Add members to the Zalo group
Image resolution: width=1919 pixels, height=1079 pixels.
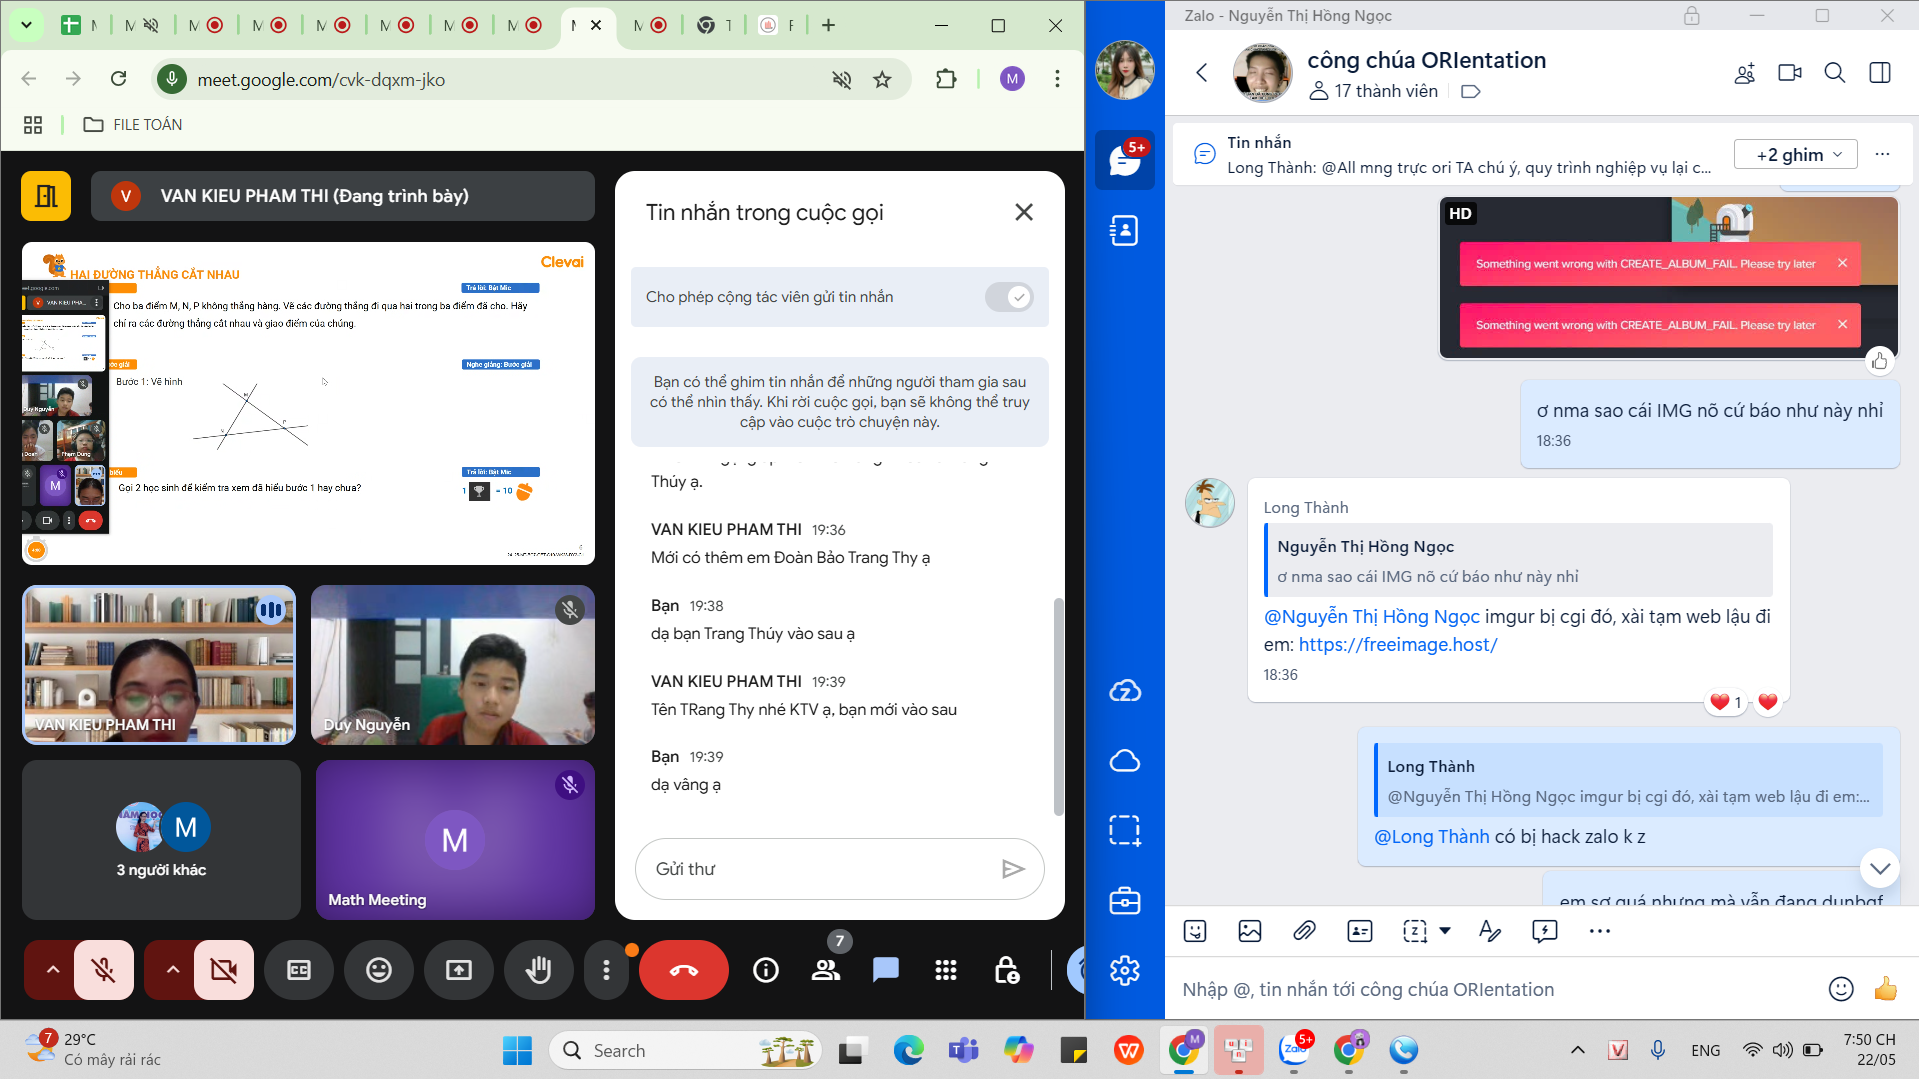(x=1745, y=72)
